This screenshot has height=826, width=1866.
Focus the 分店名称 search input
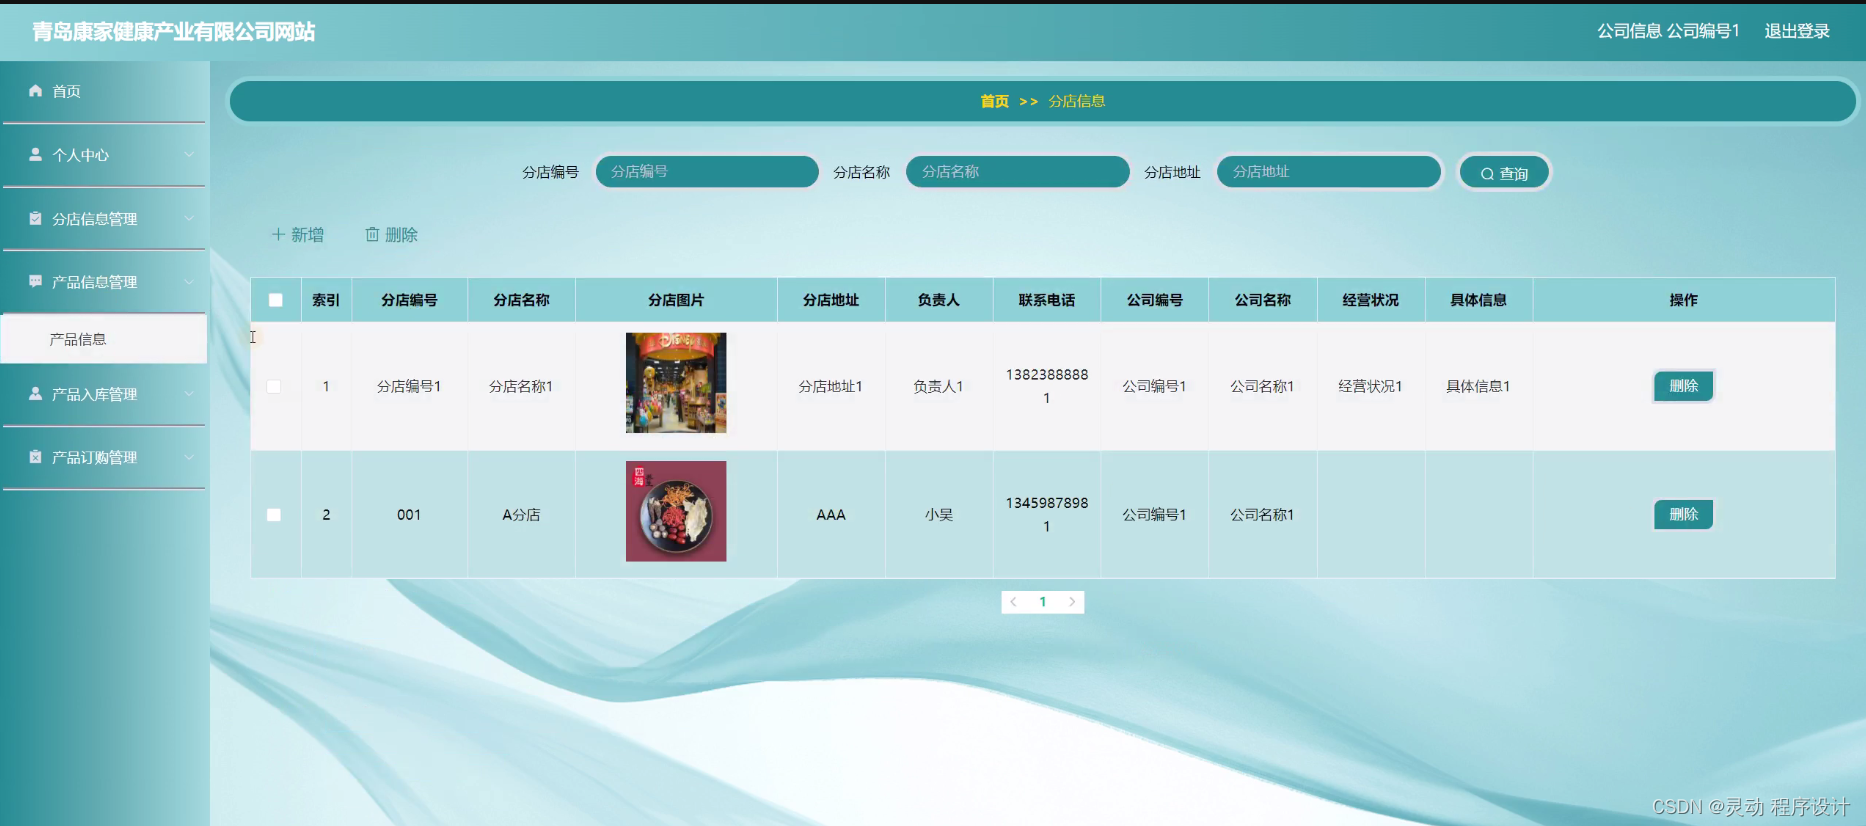tap(1017, 171)
